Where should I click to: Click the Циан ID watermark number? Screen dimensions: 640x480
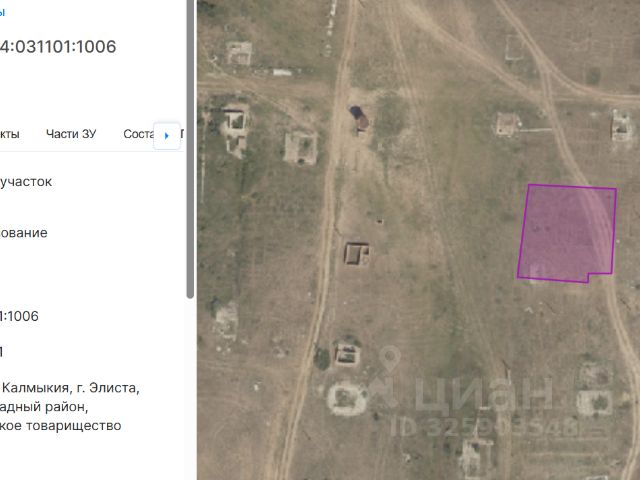(483, 427)
